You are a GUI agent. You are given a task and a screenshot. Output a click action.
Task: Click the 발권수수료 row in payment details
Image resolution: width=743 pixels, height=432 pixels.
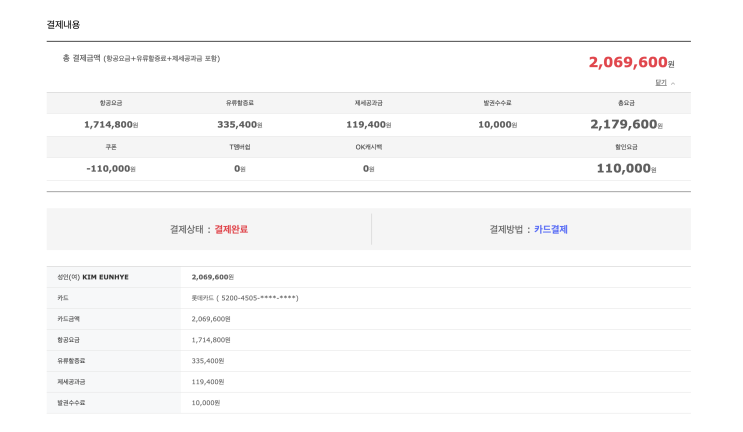(x=369, y=403)
